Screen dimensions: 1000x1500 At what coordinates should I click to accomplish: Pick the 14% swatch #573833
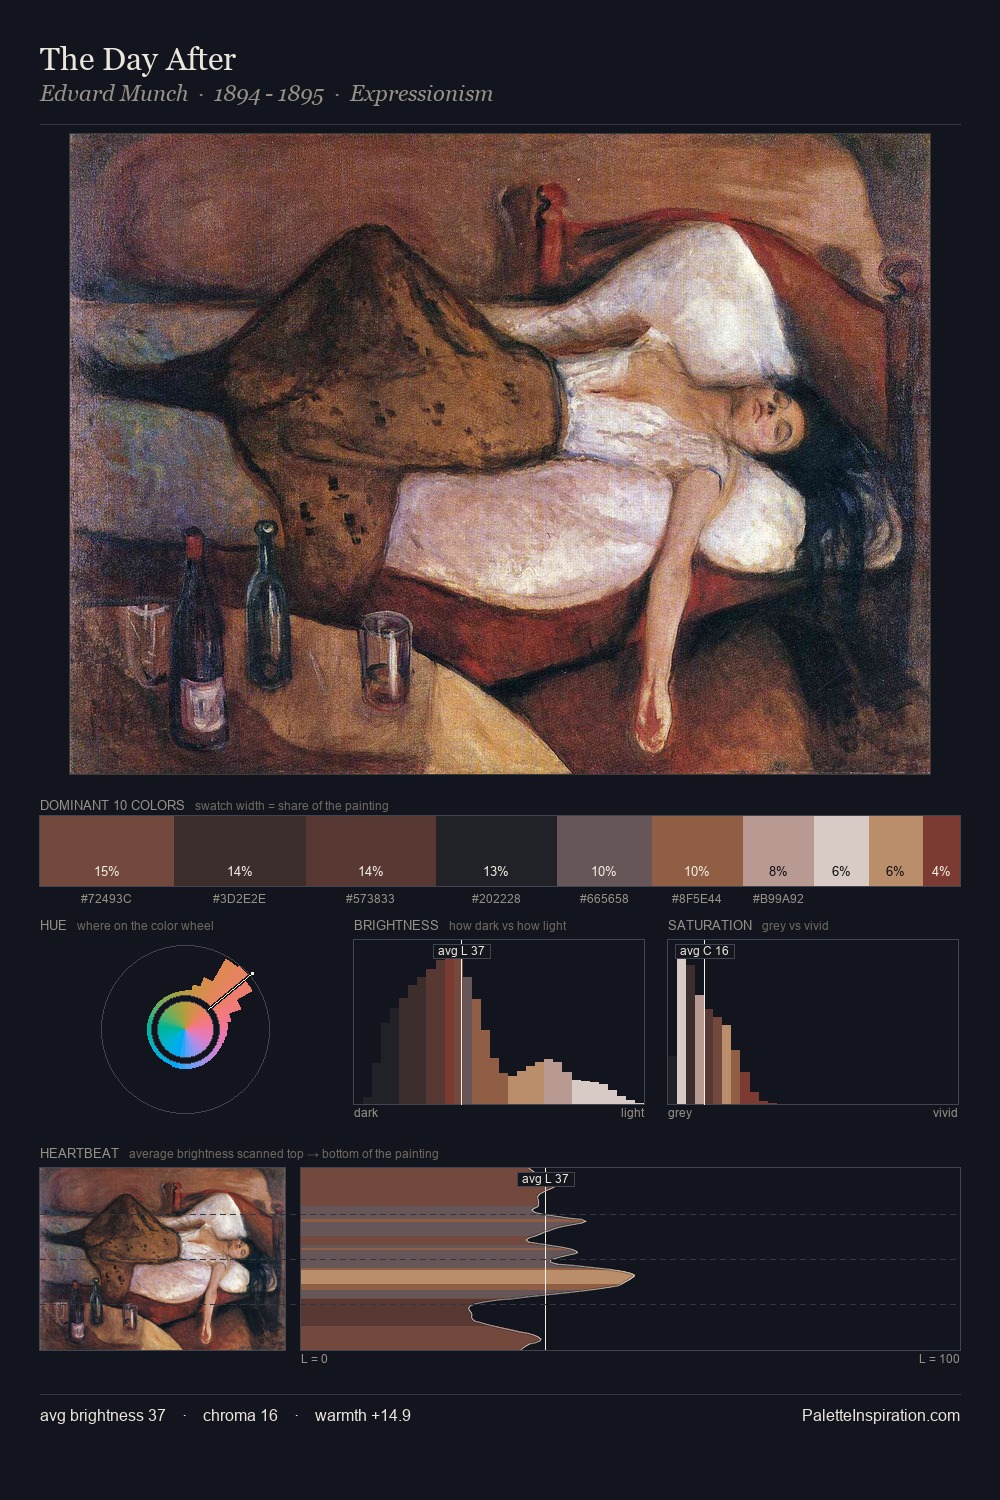tap(371, 851)
